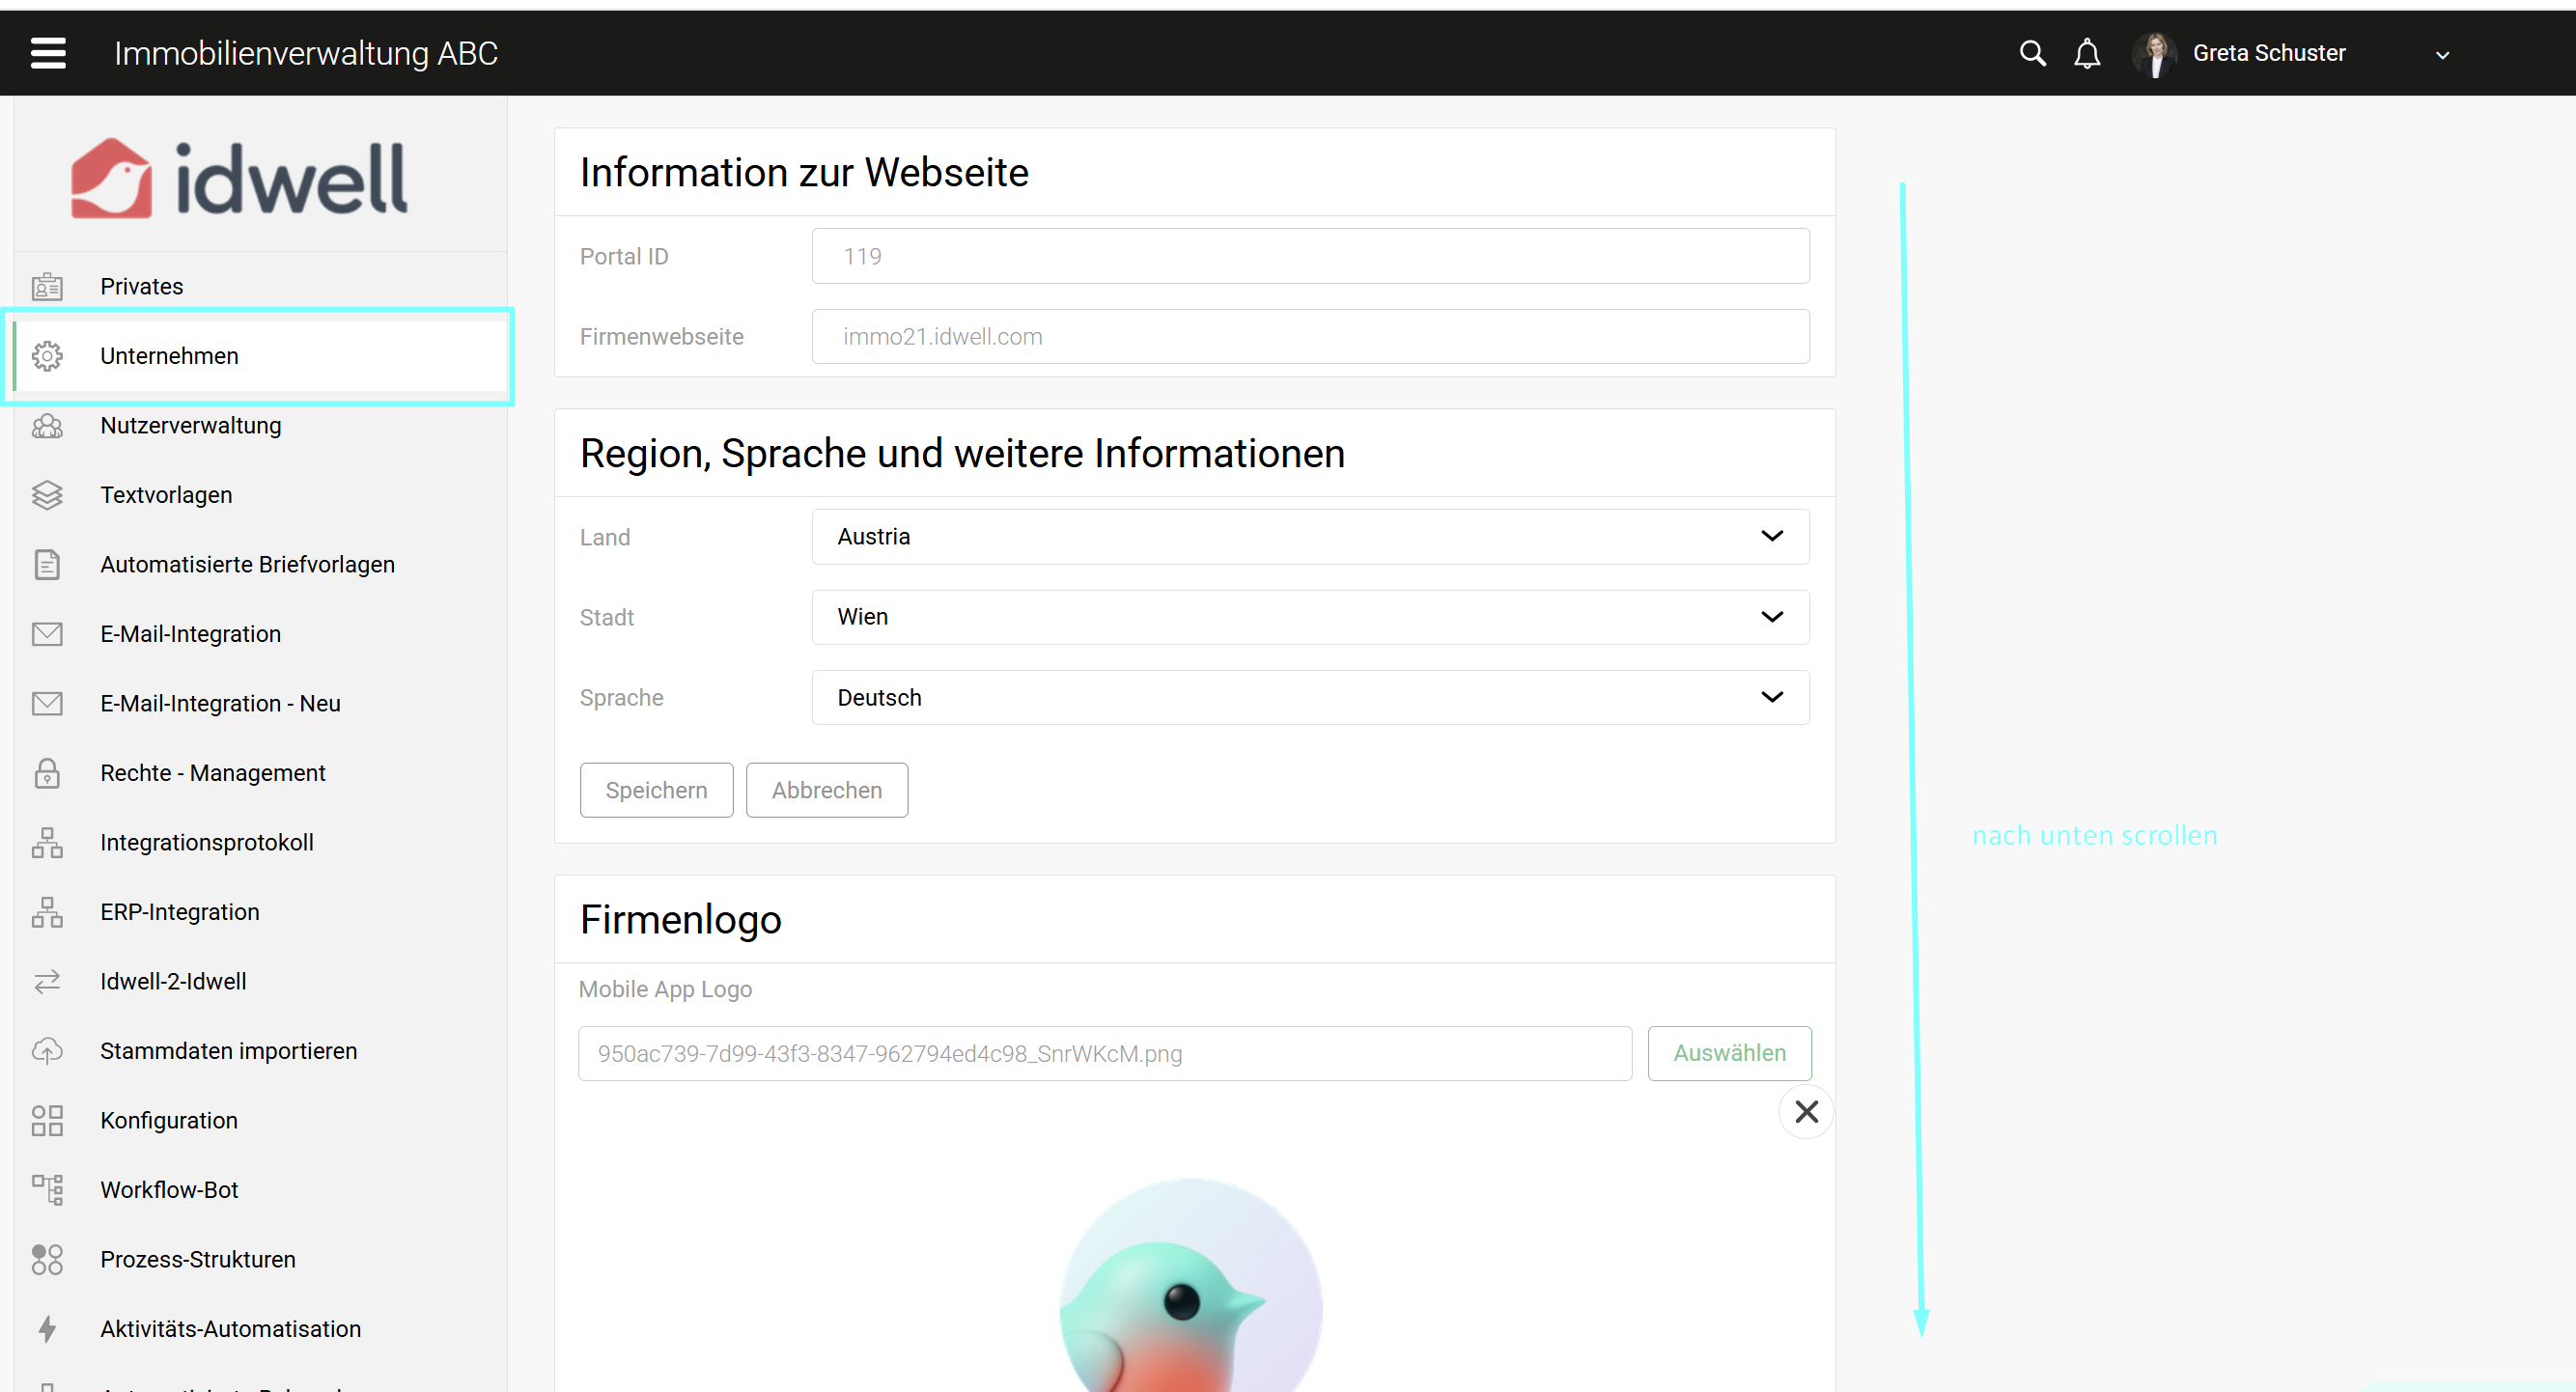The height and width of the screenshot is (1392, 2576).
Task: Click Auswählen to choose a logo
Action: click(x=1728, y=1053)
